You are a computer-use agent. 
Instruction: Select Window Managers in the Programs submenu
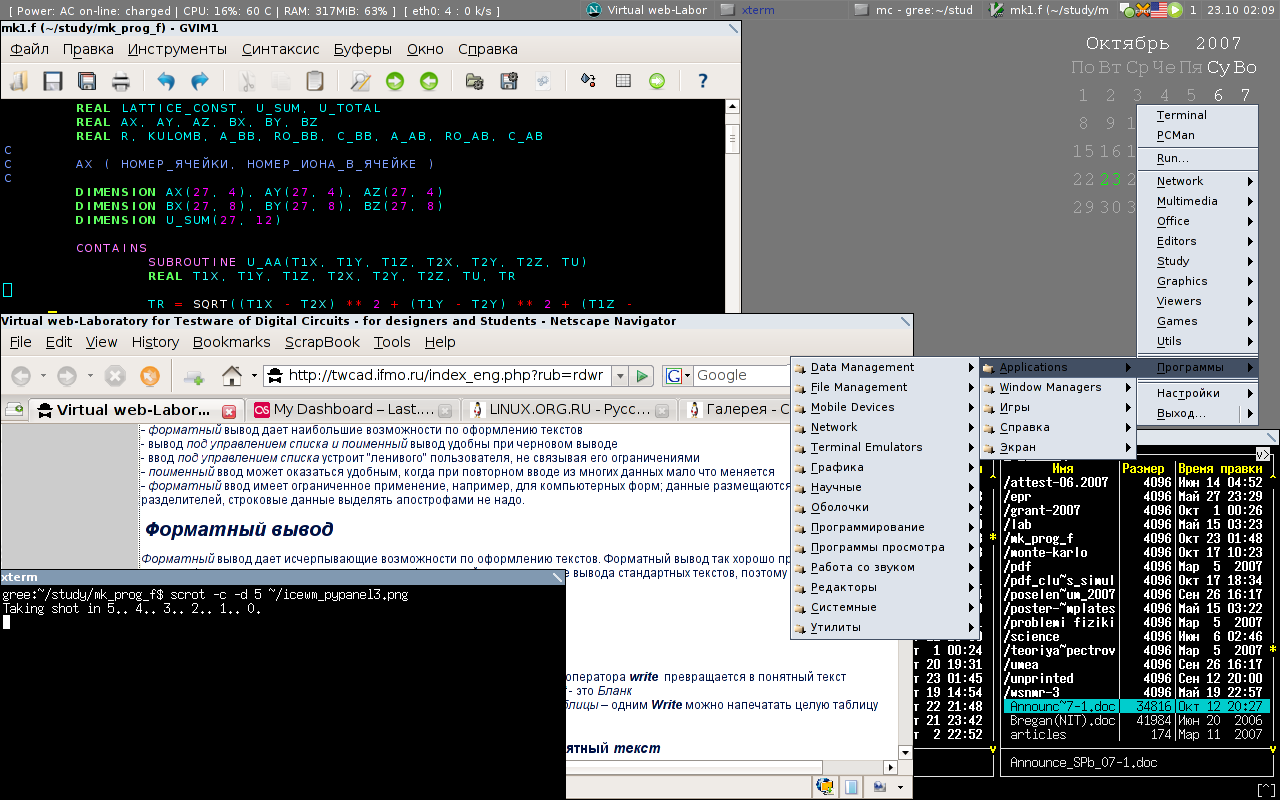[1050, 387]
